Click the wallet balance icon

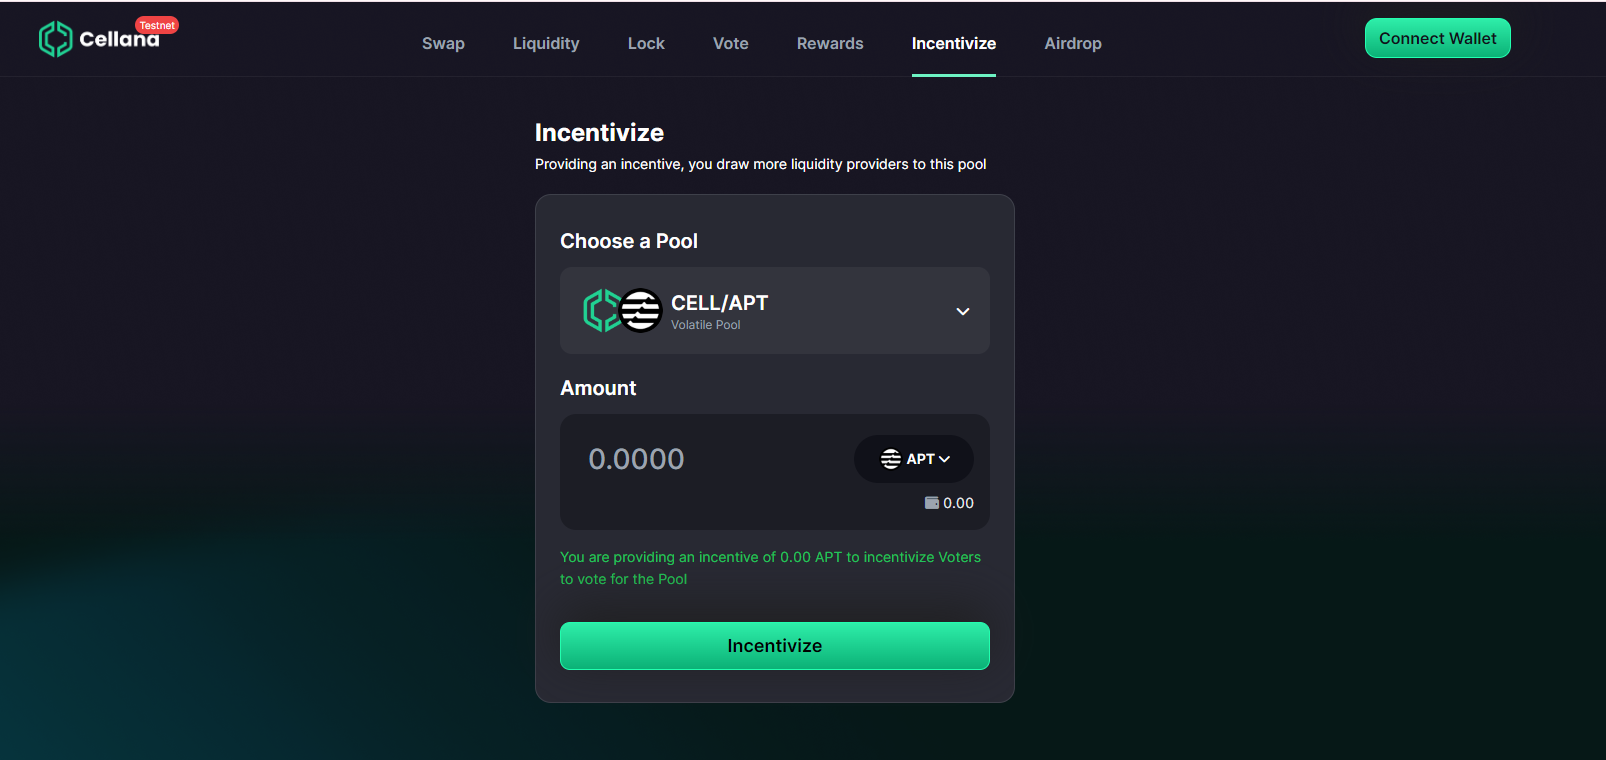[932, 503]
